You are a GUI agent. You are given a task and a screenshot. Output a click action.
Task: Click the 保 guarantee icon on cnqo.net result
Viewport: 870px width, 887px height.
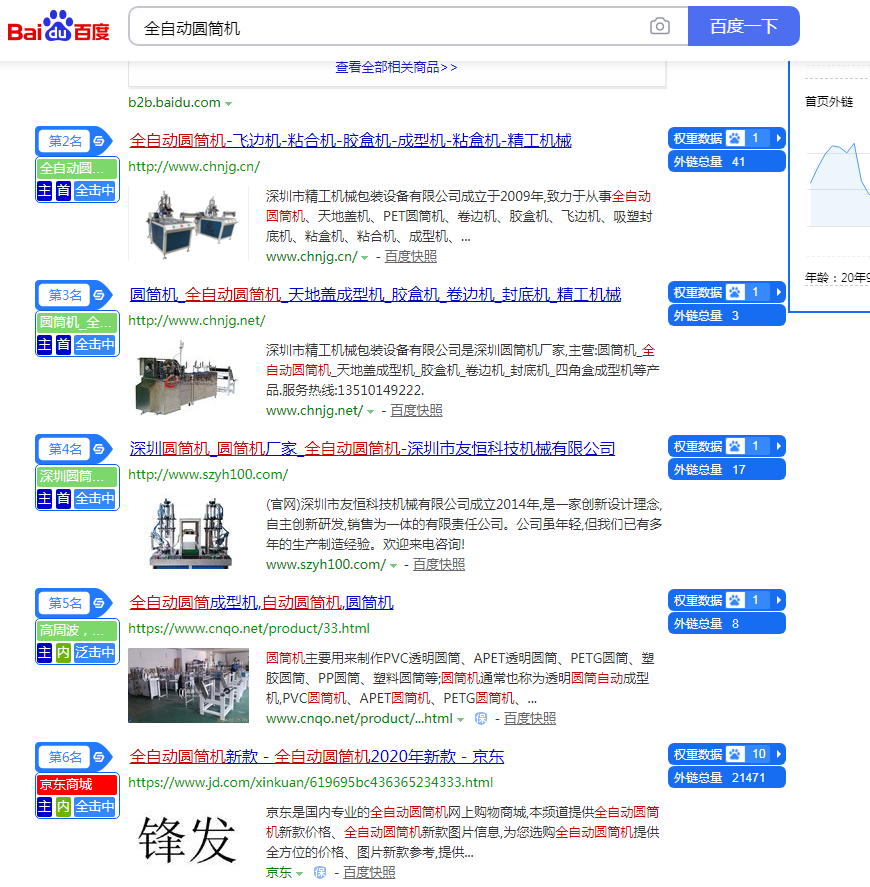point(481,718)
